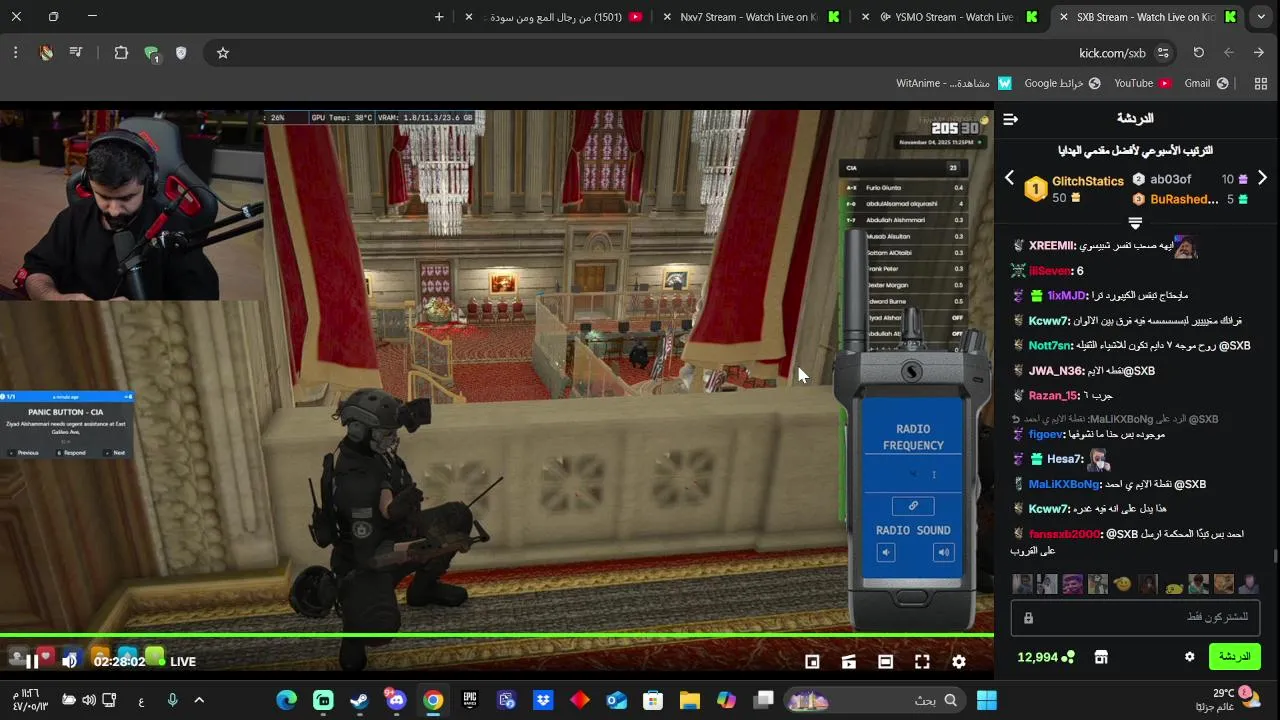Reload the kick.com page

coord(1198,53)
